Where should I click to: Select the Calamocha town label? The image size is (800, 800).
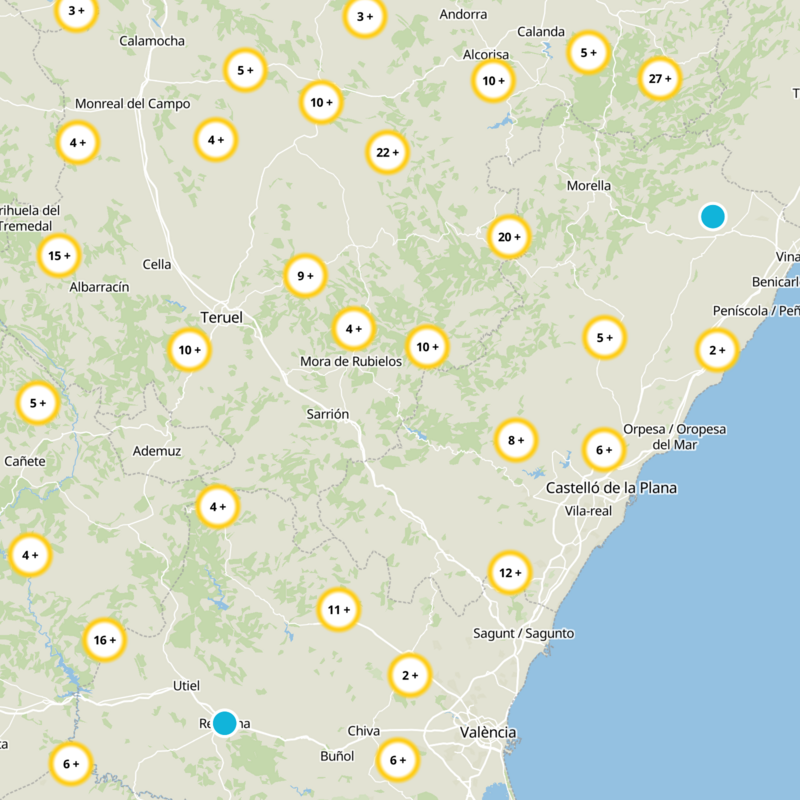pyautogui.click(x=152, y=41)
